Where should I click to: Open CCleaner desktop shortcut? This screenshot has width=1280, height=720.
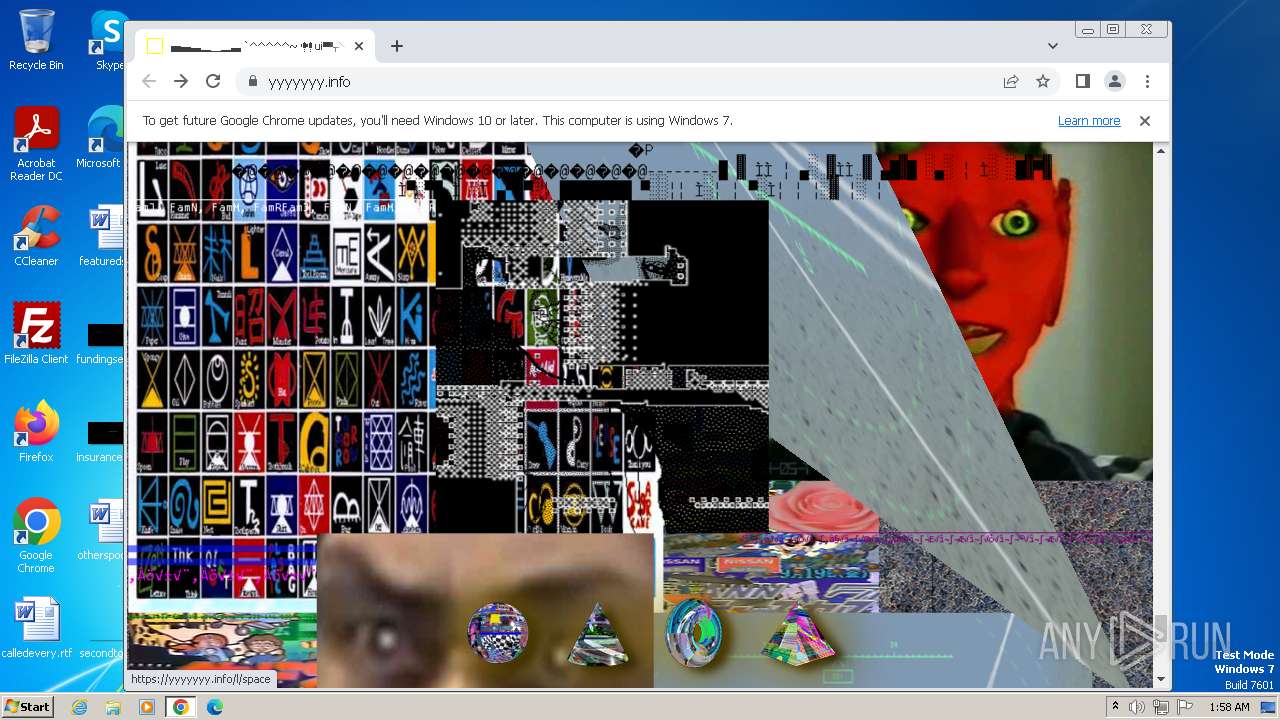point(36,237)
